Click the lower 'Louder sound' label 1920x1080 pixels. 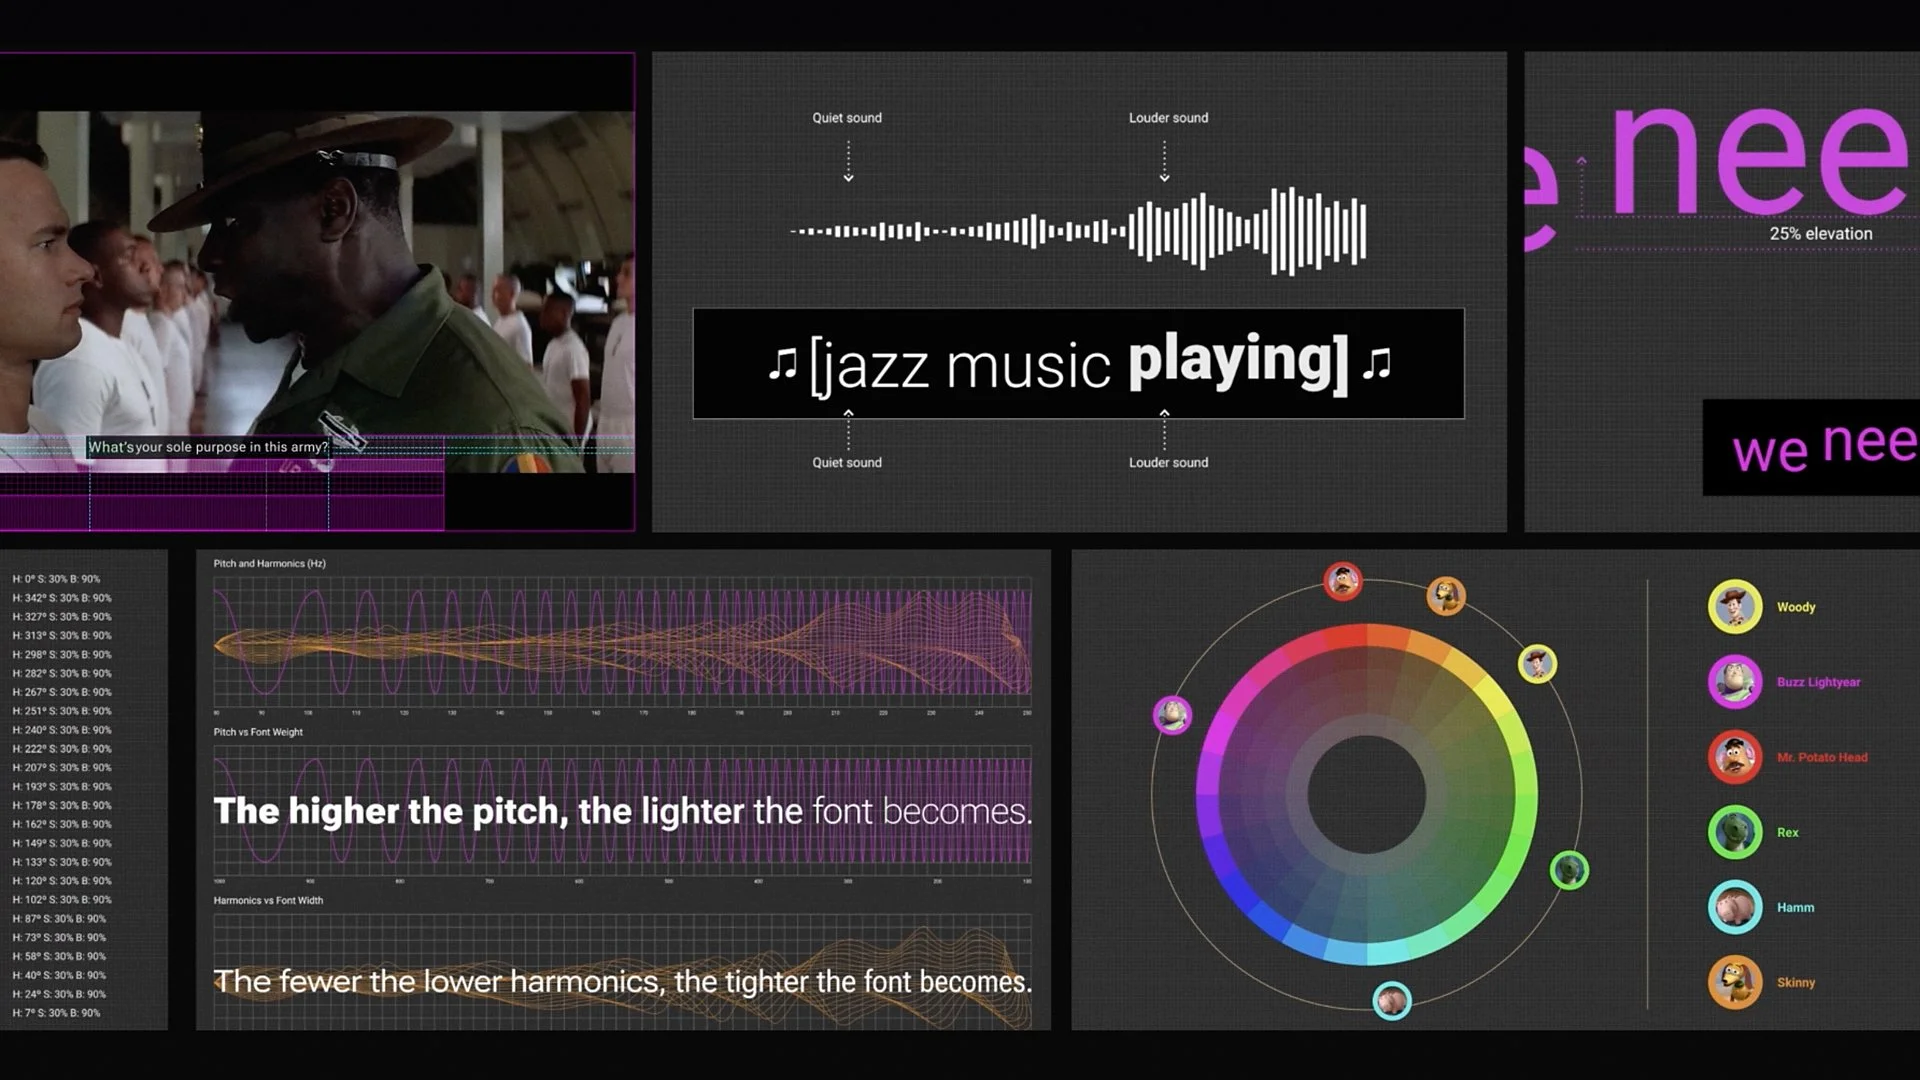(1168, 462)
